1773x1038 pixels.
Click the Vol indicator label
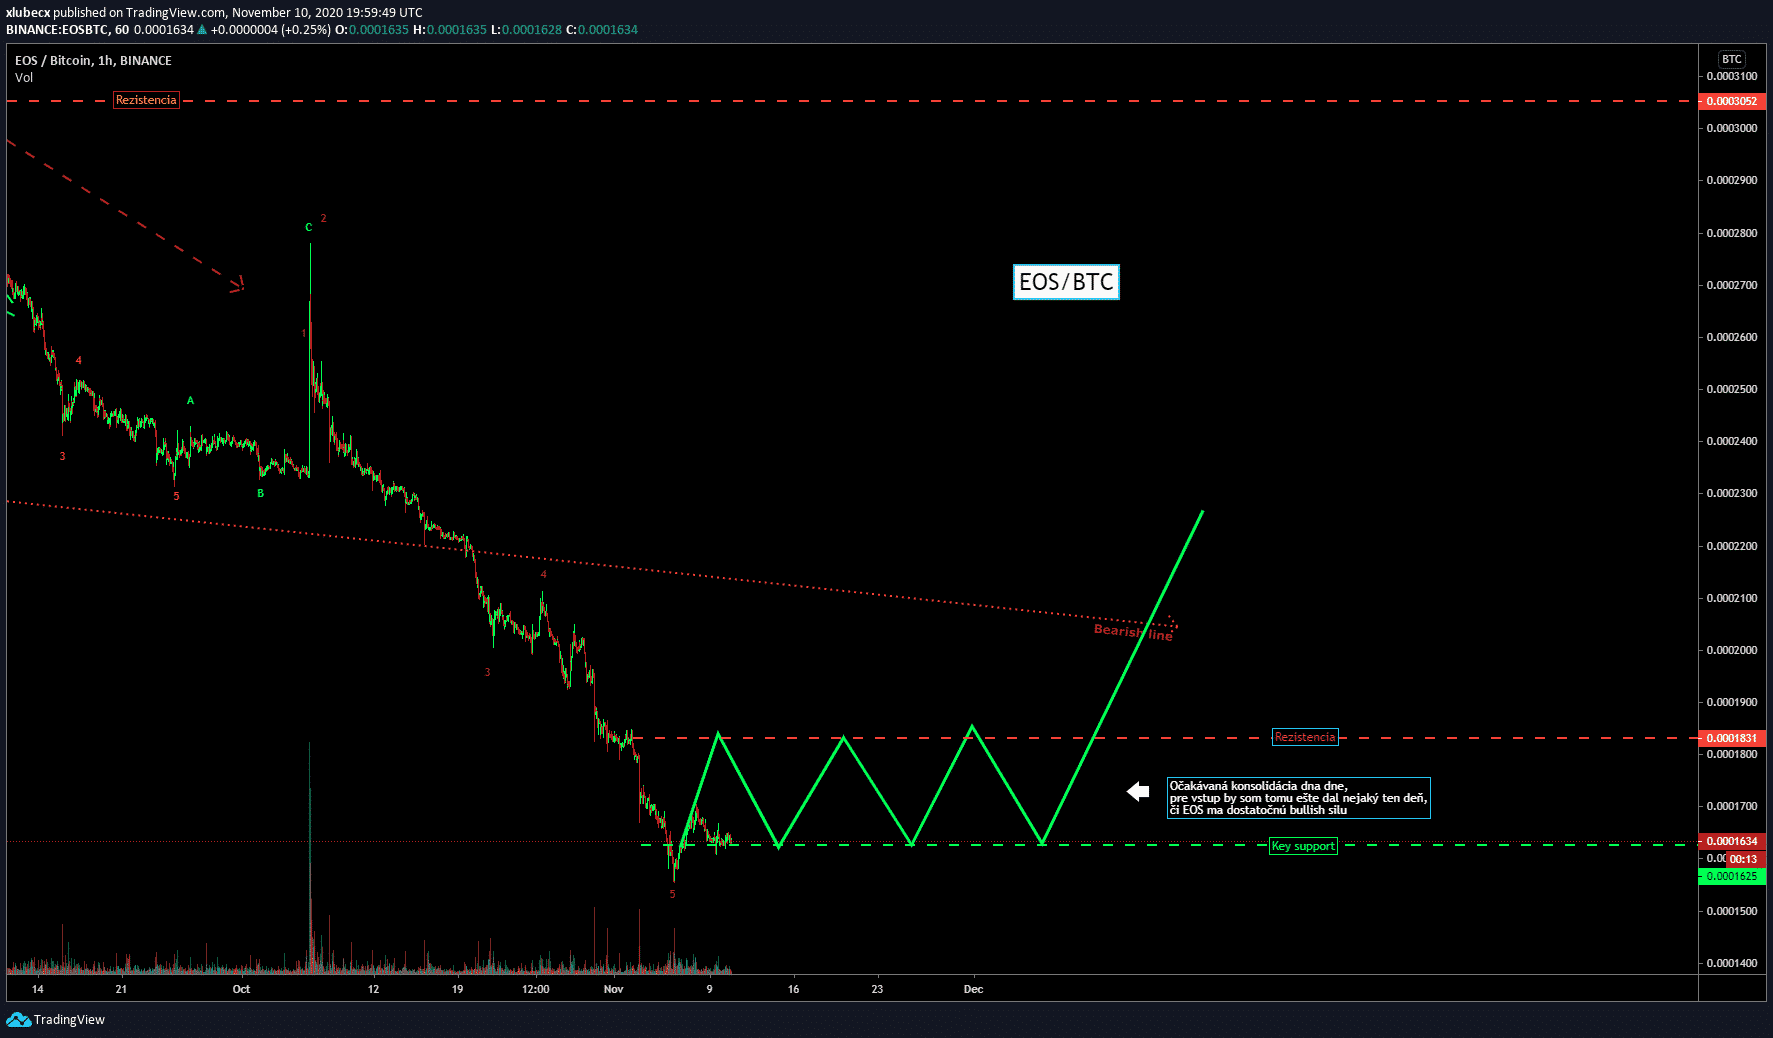(24, 78)
